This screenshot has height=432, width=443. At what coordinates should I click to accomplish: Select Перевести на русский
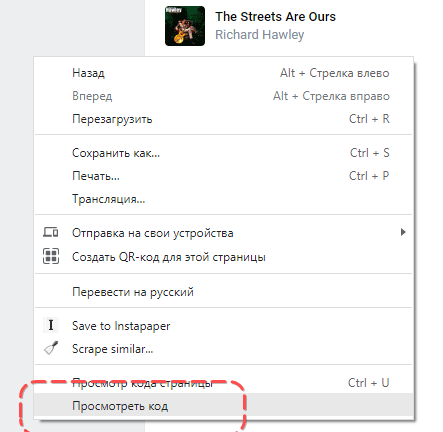[x=224, y=292]
